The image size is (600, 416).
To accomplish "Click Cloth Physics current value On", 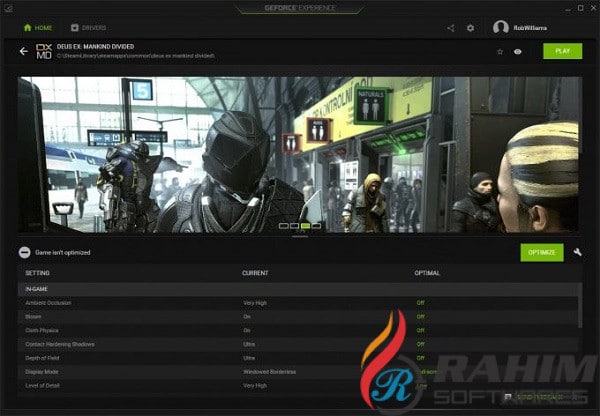I will click(247, 330).
